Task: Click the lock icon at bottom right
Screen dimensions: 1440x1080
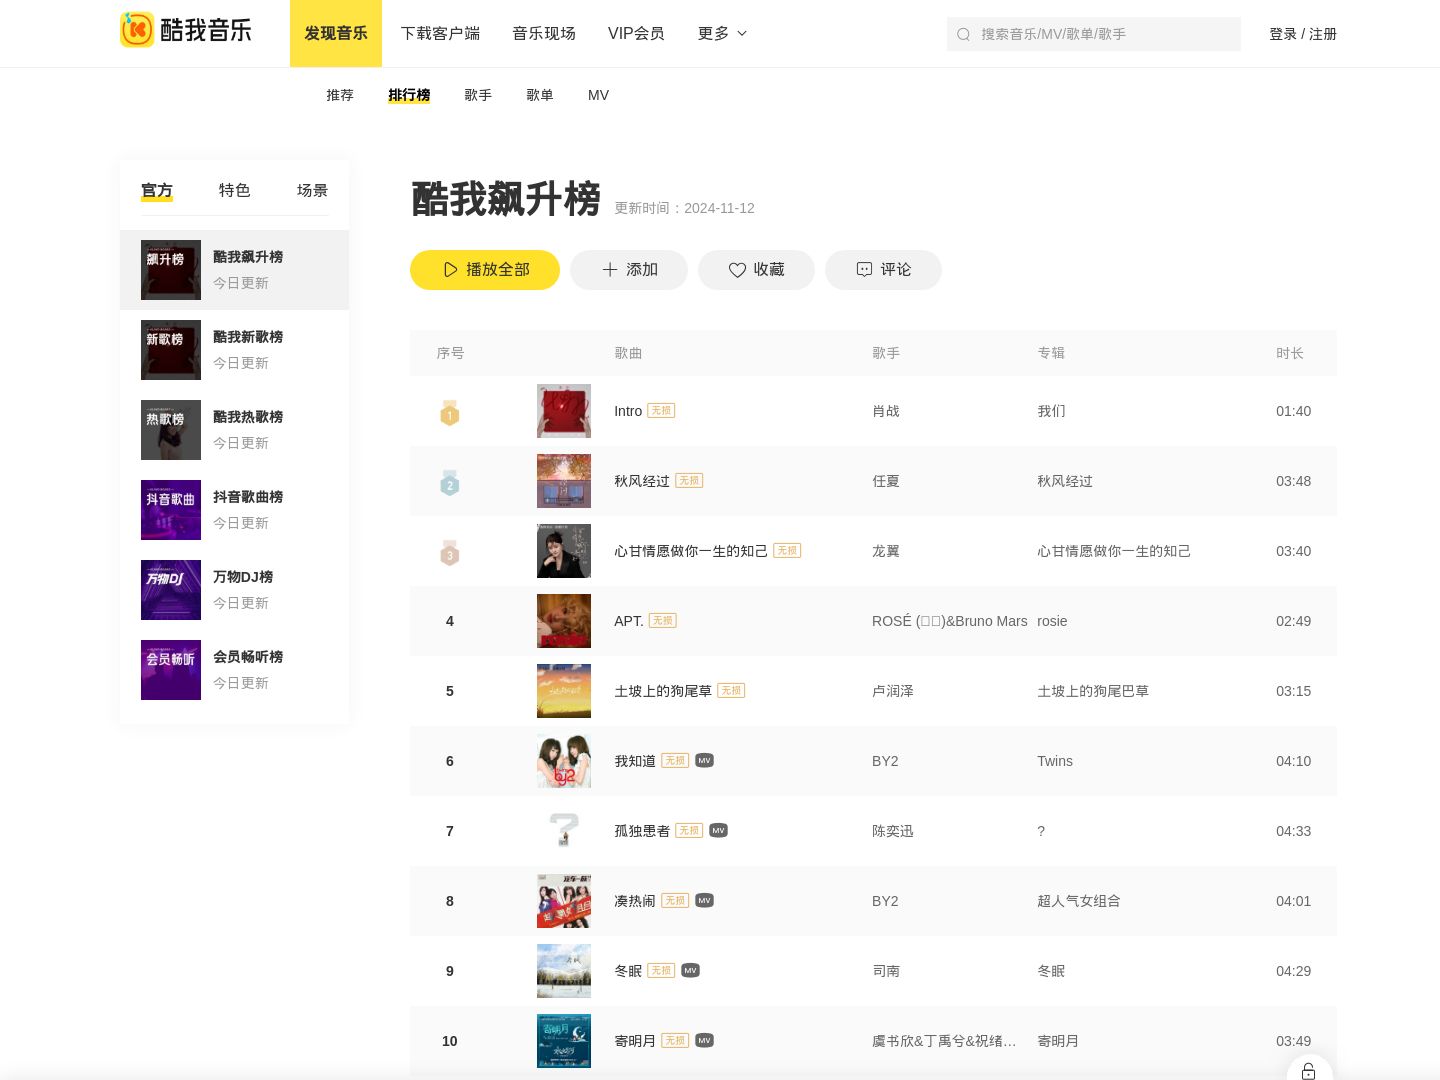Action: [1308, 1071]
